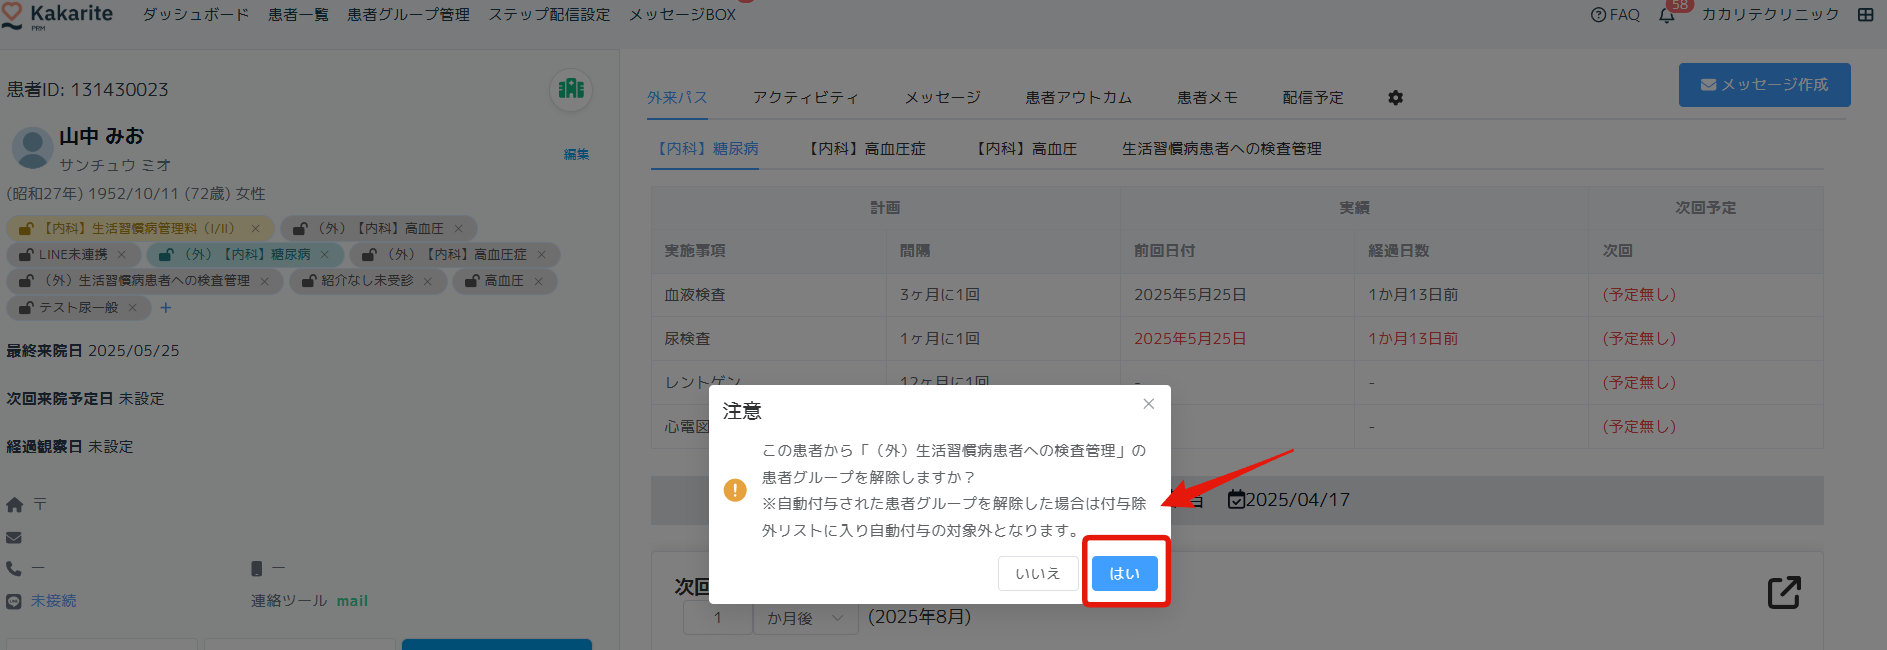Remove the 高血圧 tag via its X
This screenshot has height=650, width=1887.
[x=539, y=282]
